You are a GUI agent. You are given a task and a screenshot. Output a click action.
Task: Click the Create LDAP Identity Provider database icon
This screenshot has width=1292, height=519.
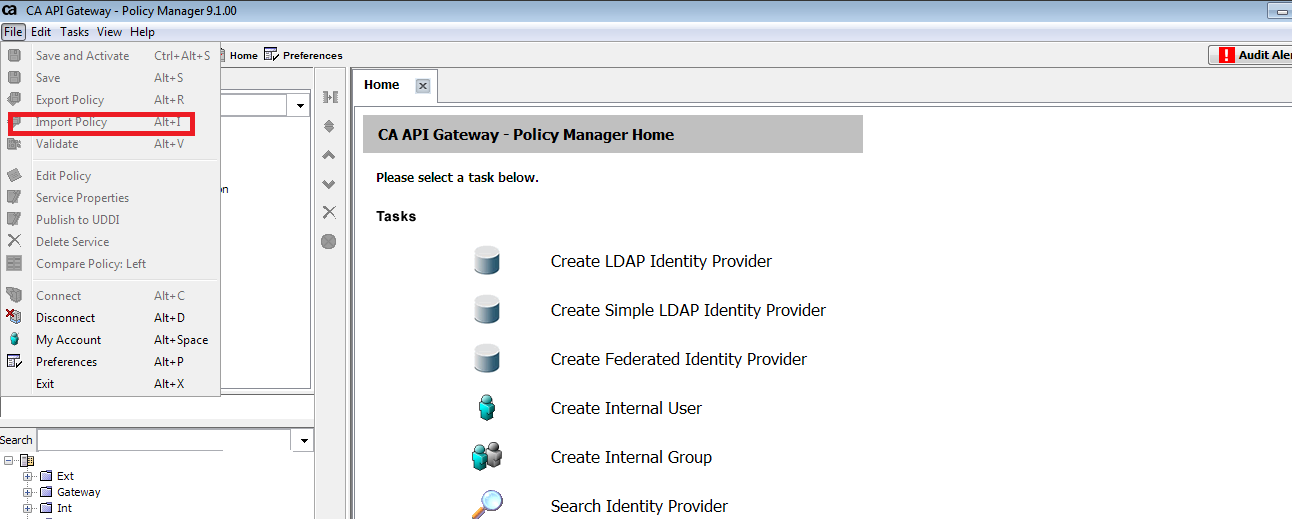tap(487, 261)
